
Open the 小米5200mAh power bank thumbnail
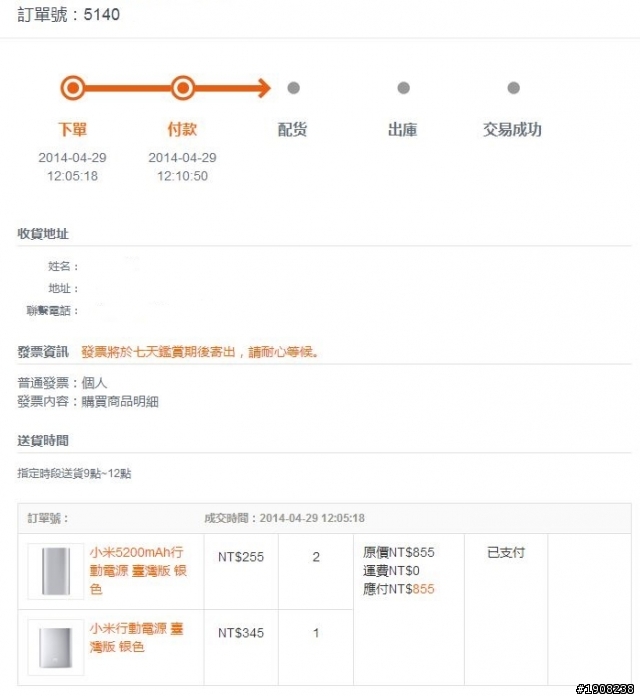(x=56, y=571)
